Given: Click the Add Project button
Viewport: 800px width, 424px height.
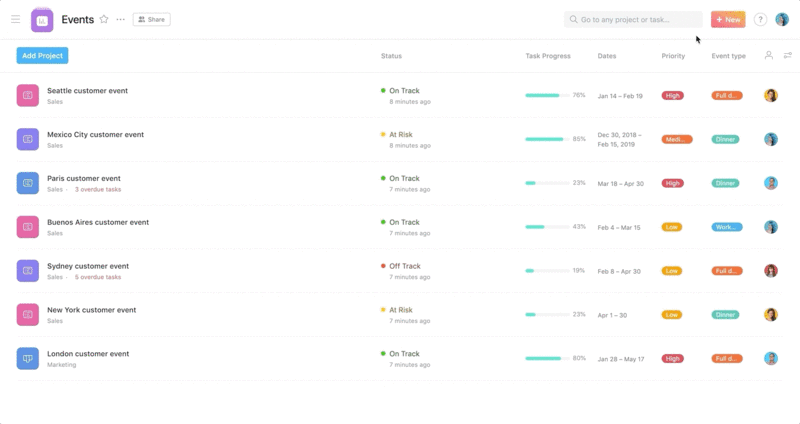Looking at the screenshot, I should (42, 56).
